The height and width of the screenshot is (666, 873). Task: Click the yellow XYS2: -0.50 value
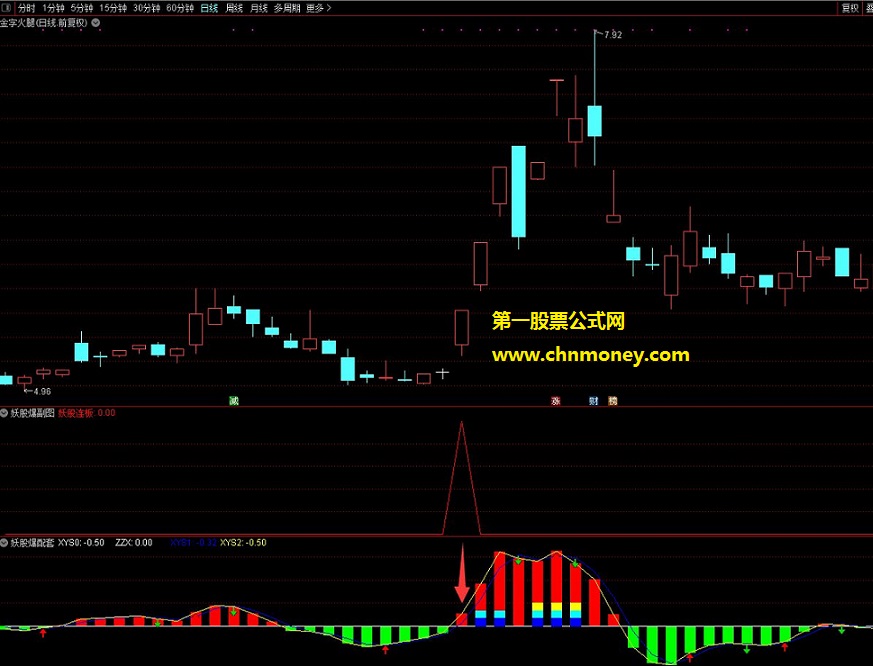[x=243, y=542]
